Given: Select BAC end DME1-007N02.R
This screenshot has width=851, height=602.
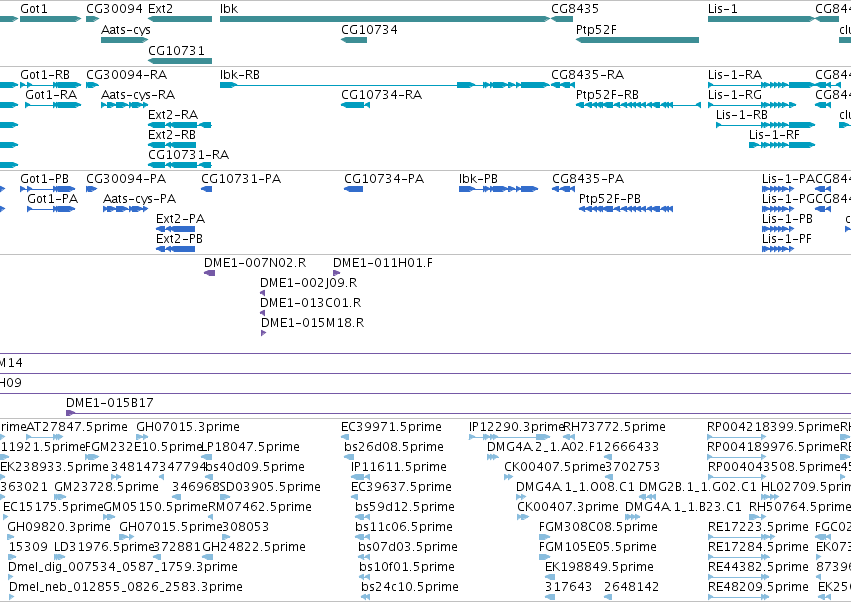Looking at the screenshot, I should tap(209, 273).
